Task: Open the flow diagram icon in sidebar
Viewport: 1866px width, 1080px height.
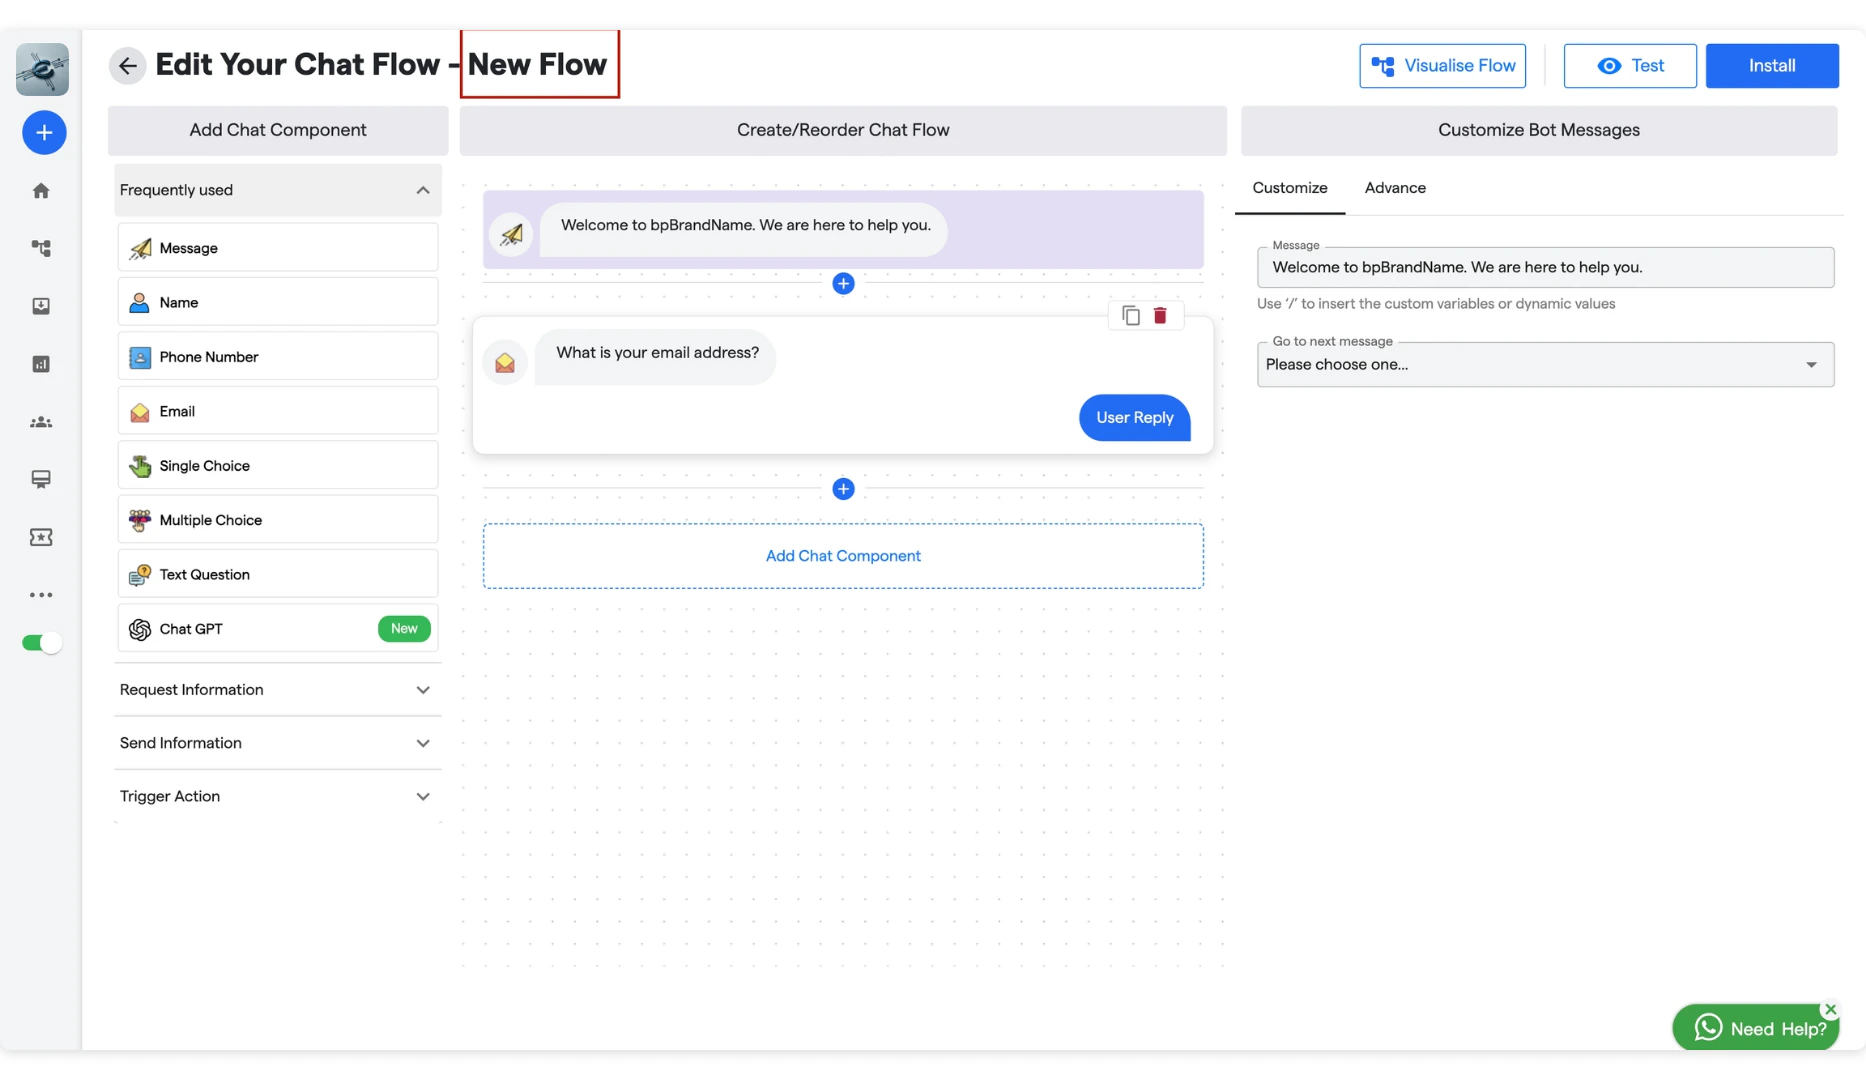Action: (x=41, y=248)
